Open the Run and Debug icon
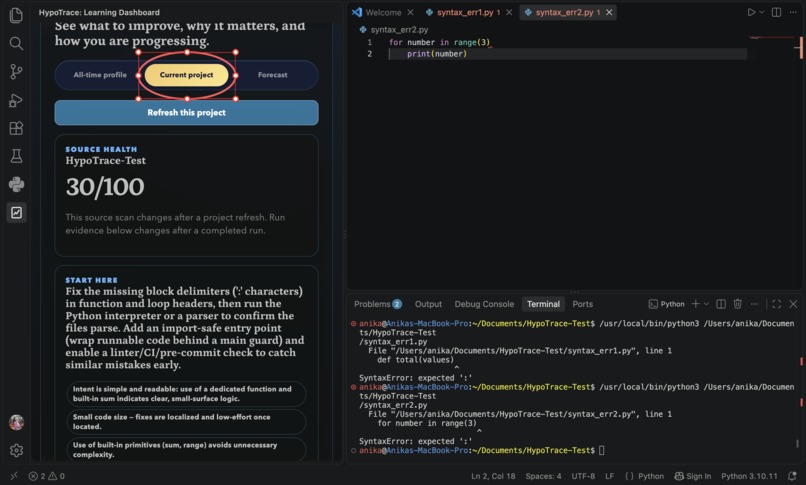Viewport: 806px width, 485px height. (x=16, y=100)
